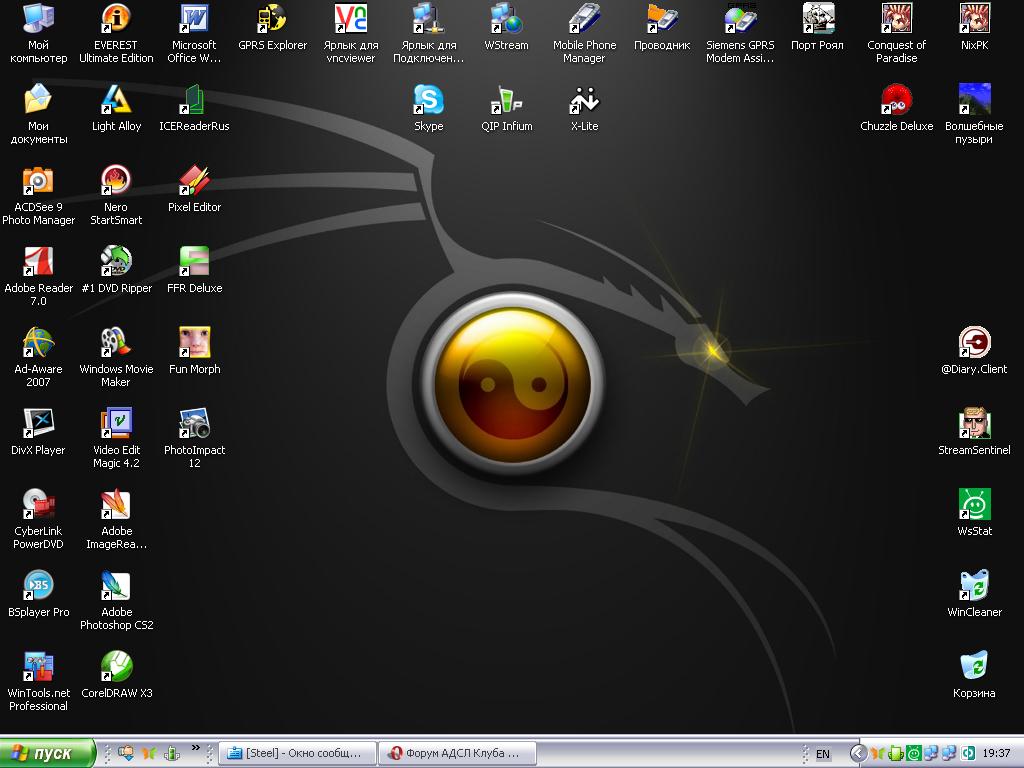The height and width of the screenshot is (768, 1024).
Task: Expand the Quick Launch overflow chevron
Action: pos(196,748)
